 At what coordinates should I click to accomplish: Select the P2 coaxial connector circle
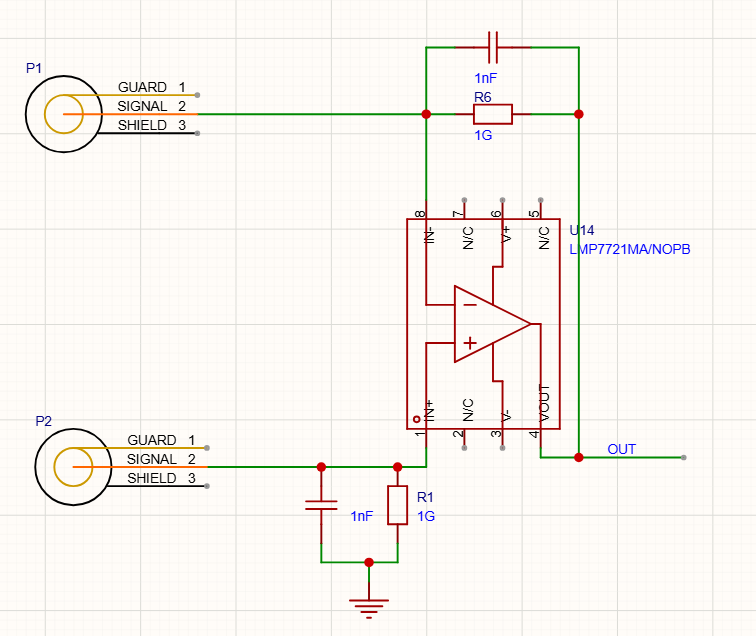point(73,467)
